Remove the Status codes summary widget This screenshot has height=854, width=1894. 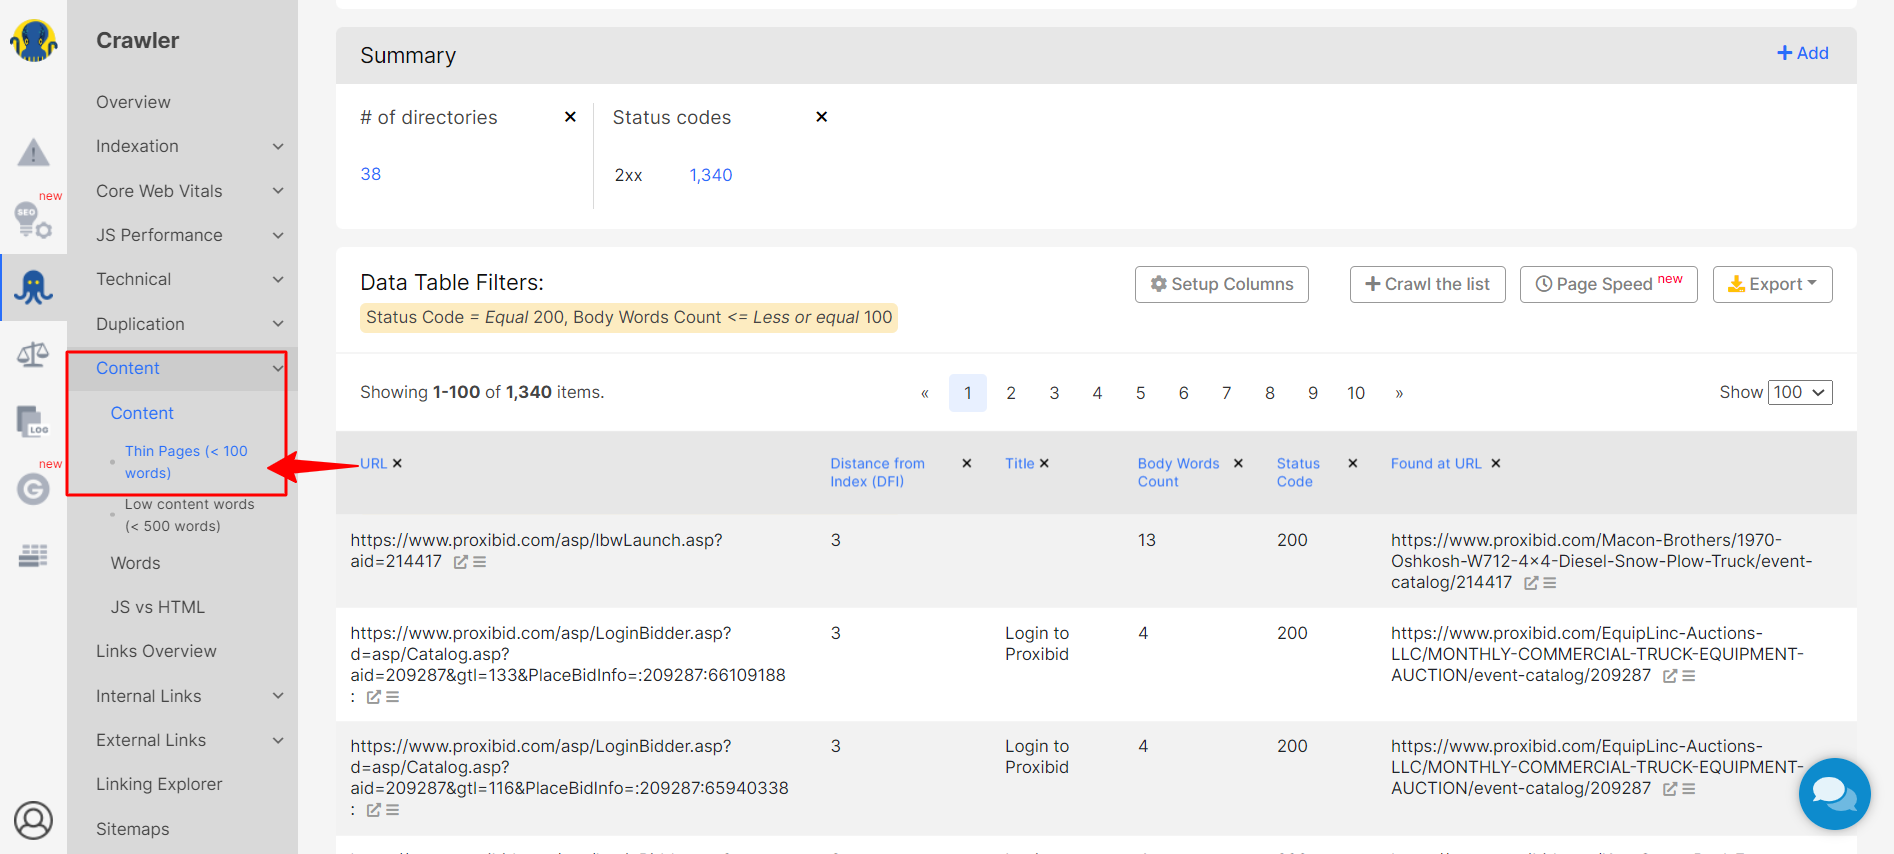[x=821, y=117]
